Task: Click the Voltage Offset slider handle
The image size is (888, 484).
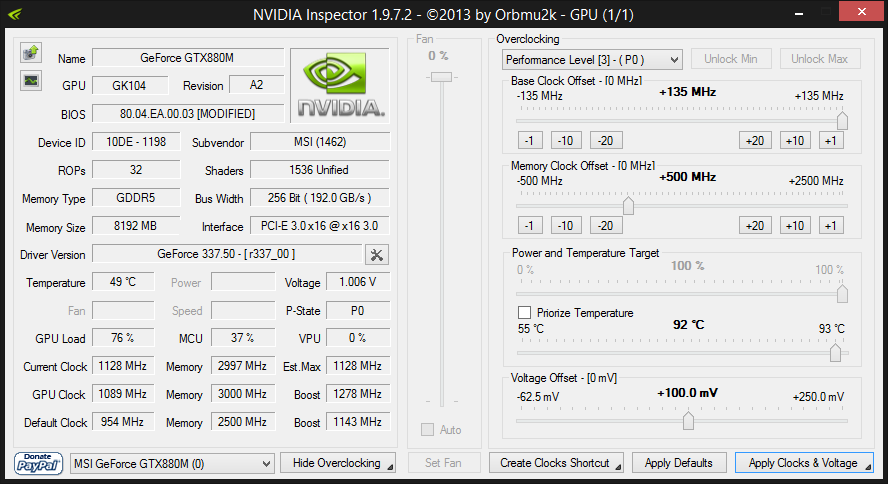Action: 688,421
